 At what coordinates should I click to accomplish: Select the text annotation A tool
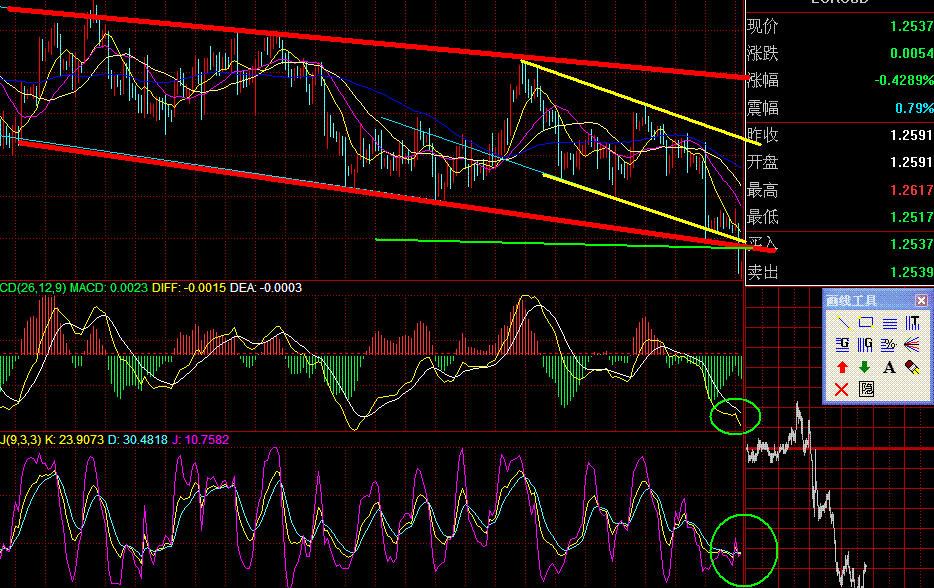coord(889,367)
